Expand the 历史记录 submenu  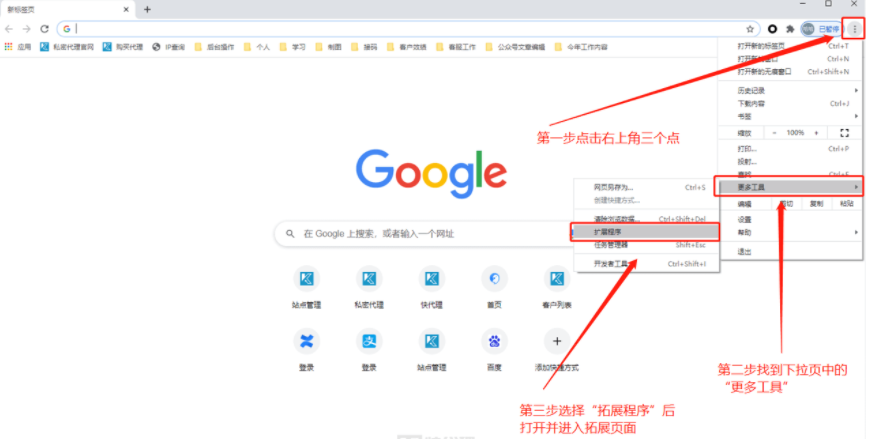(791, 90)
